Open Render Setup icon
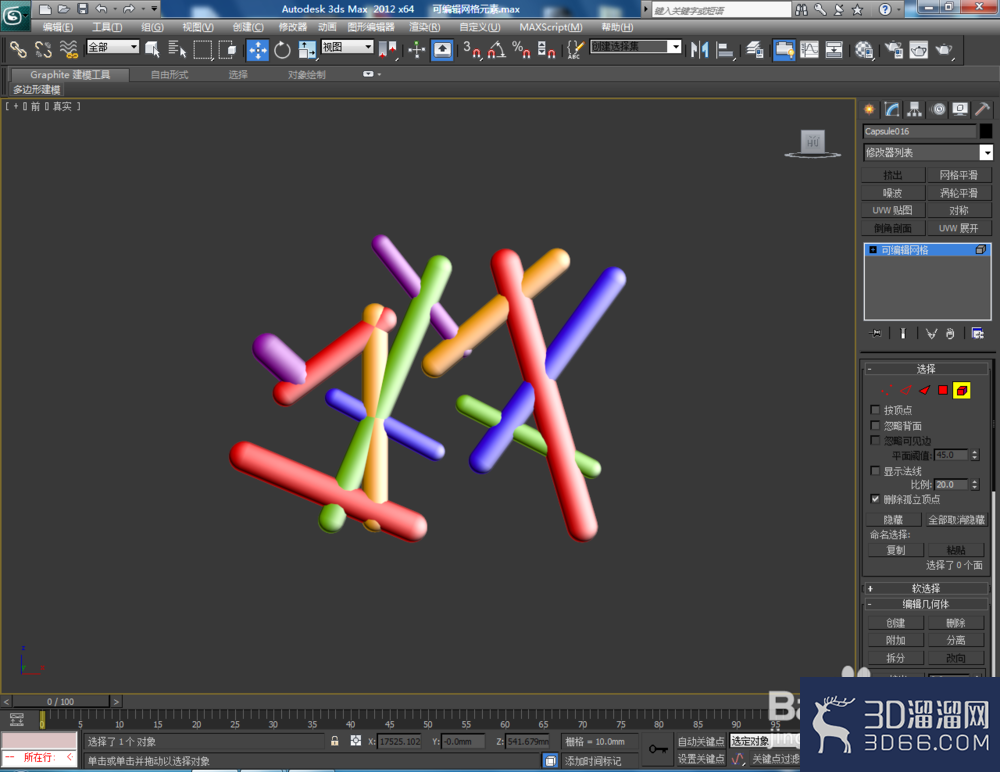The image size is (1000, 772). (893, 49)
